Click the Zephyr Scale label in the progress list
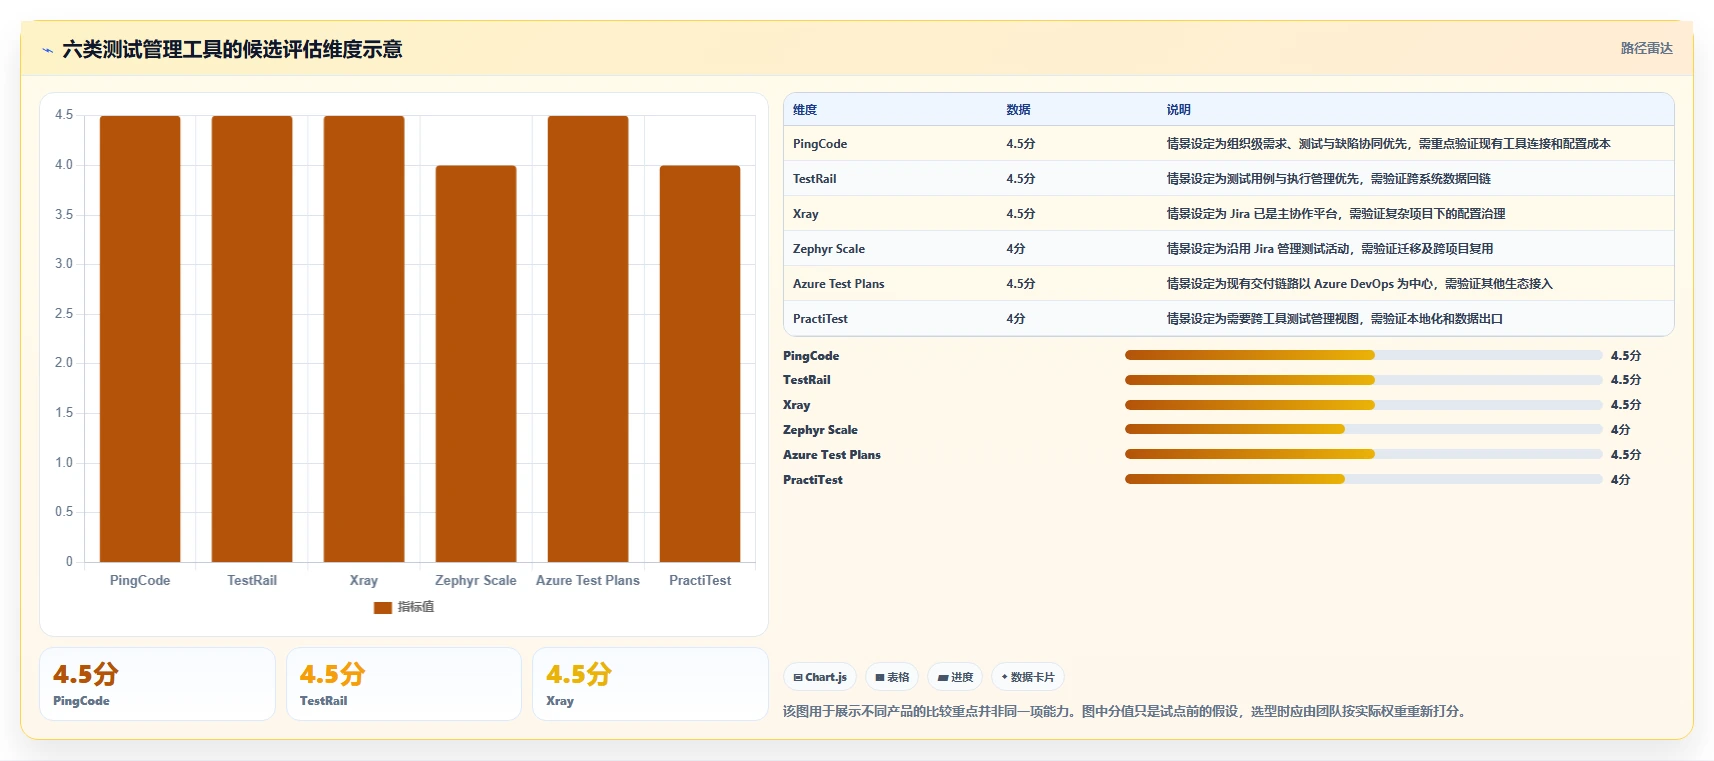This screenshot has width=1714, height=761. (x=820, y=430)
